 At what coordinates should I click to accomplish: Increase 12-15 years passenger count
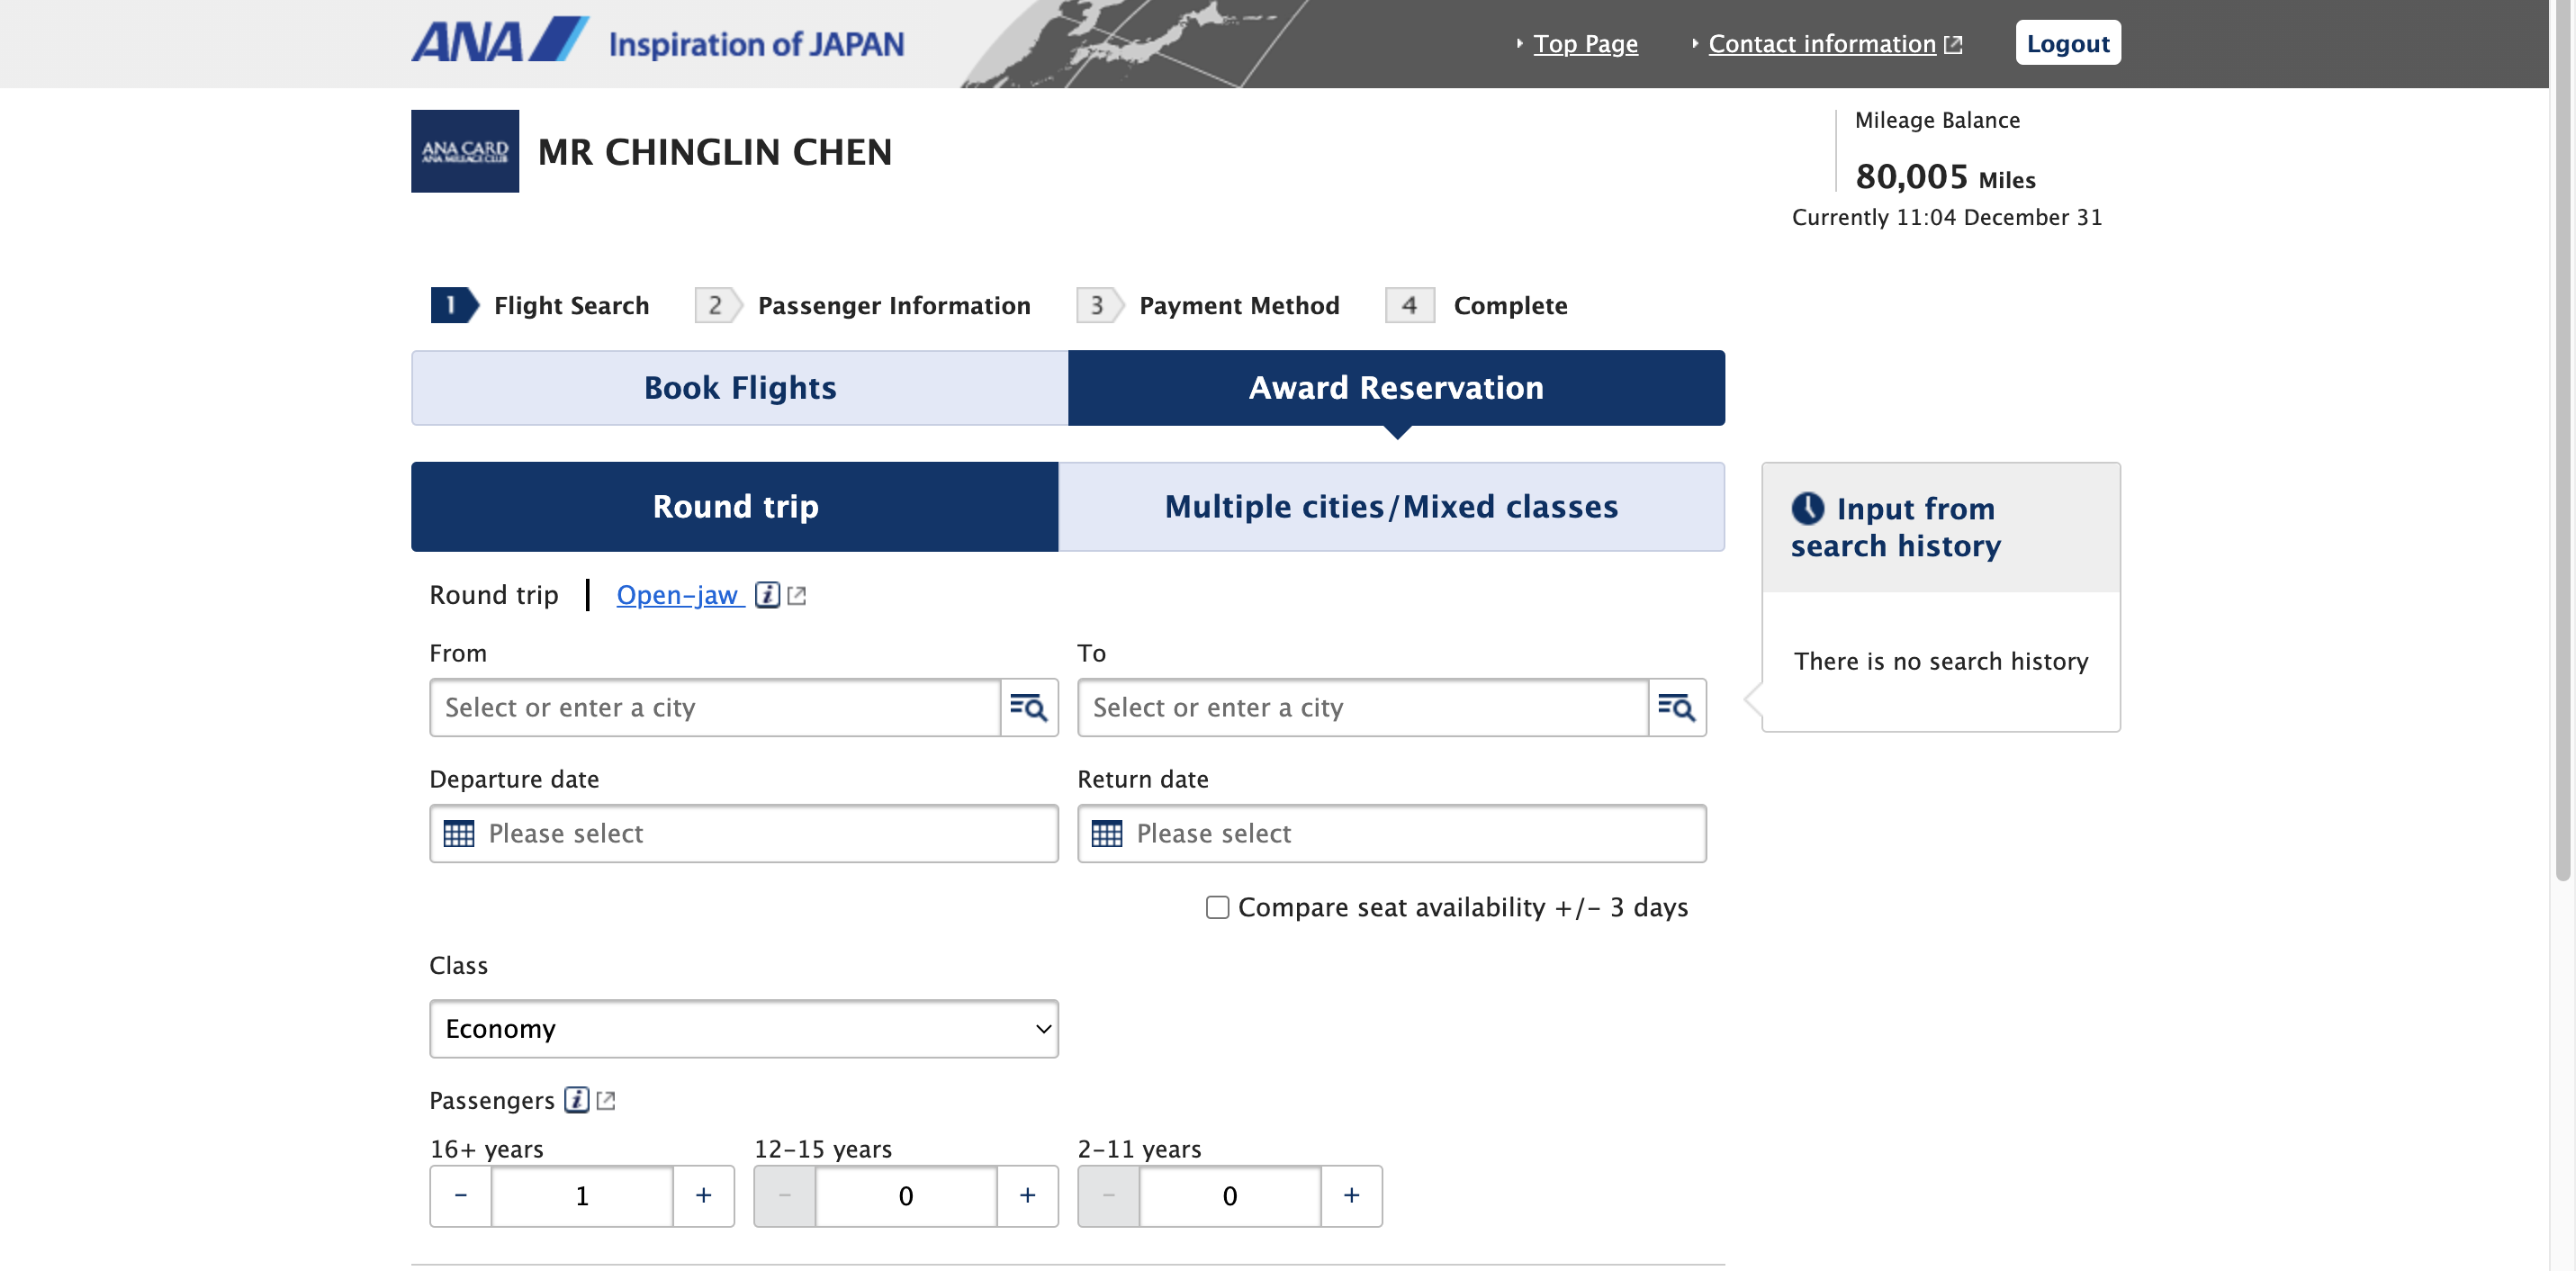tap(1027, 1195)
